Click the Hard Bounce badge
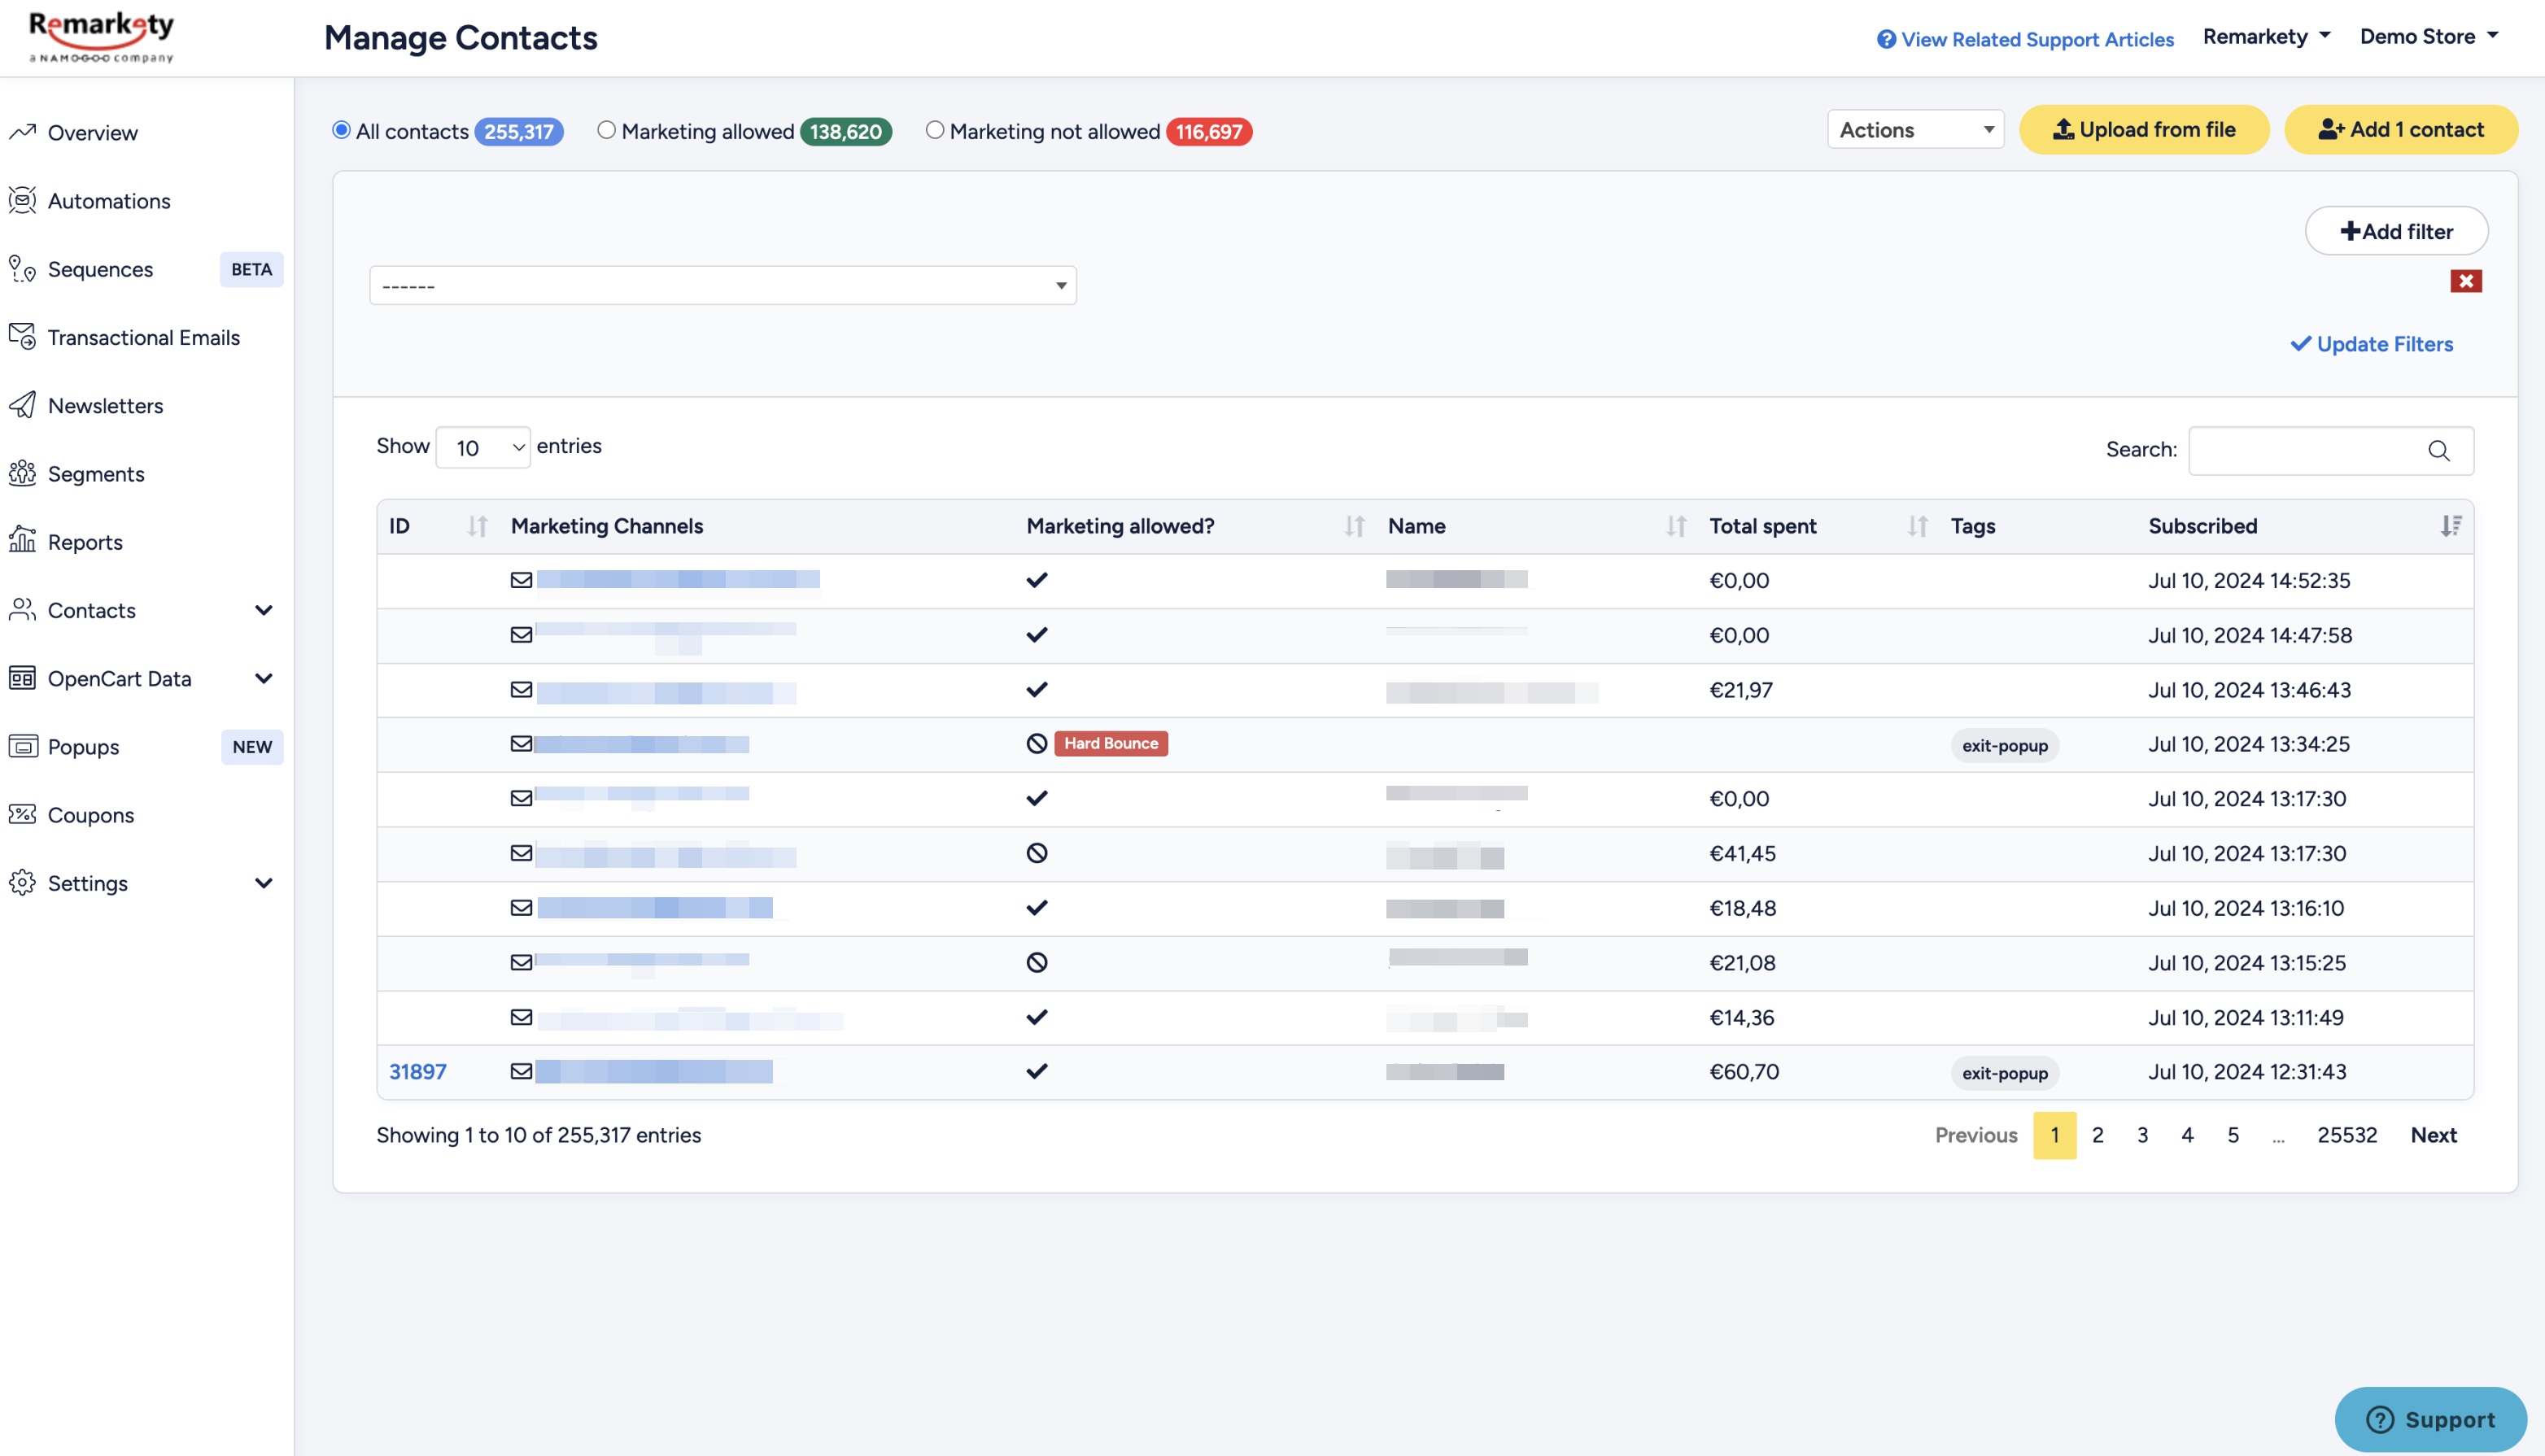The image size is (2545, 1456). pyautogui.click(x=1111, y=743)
